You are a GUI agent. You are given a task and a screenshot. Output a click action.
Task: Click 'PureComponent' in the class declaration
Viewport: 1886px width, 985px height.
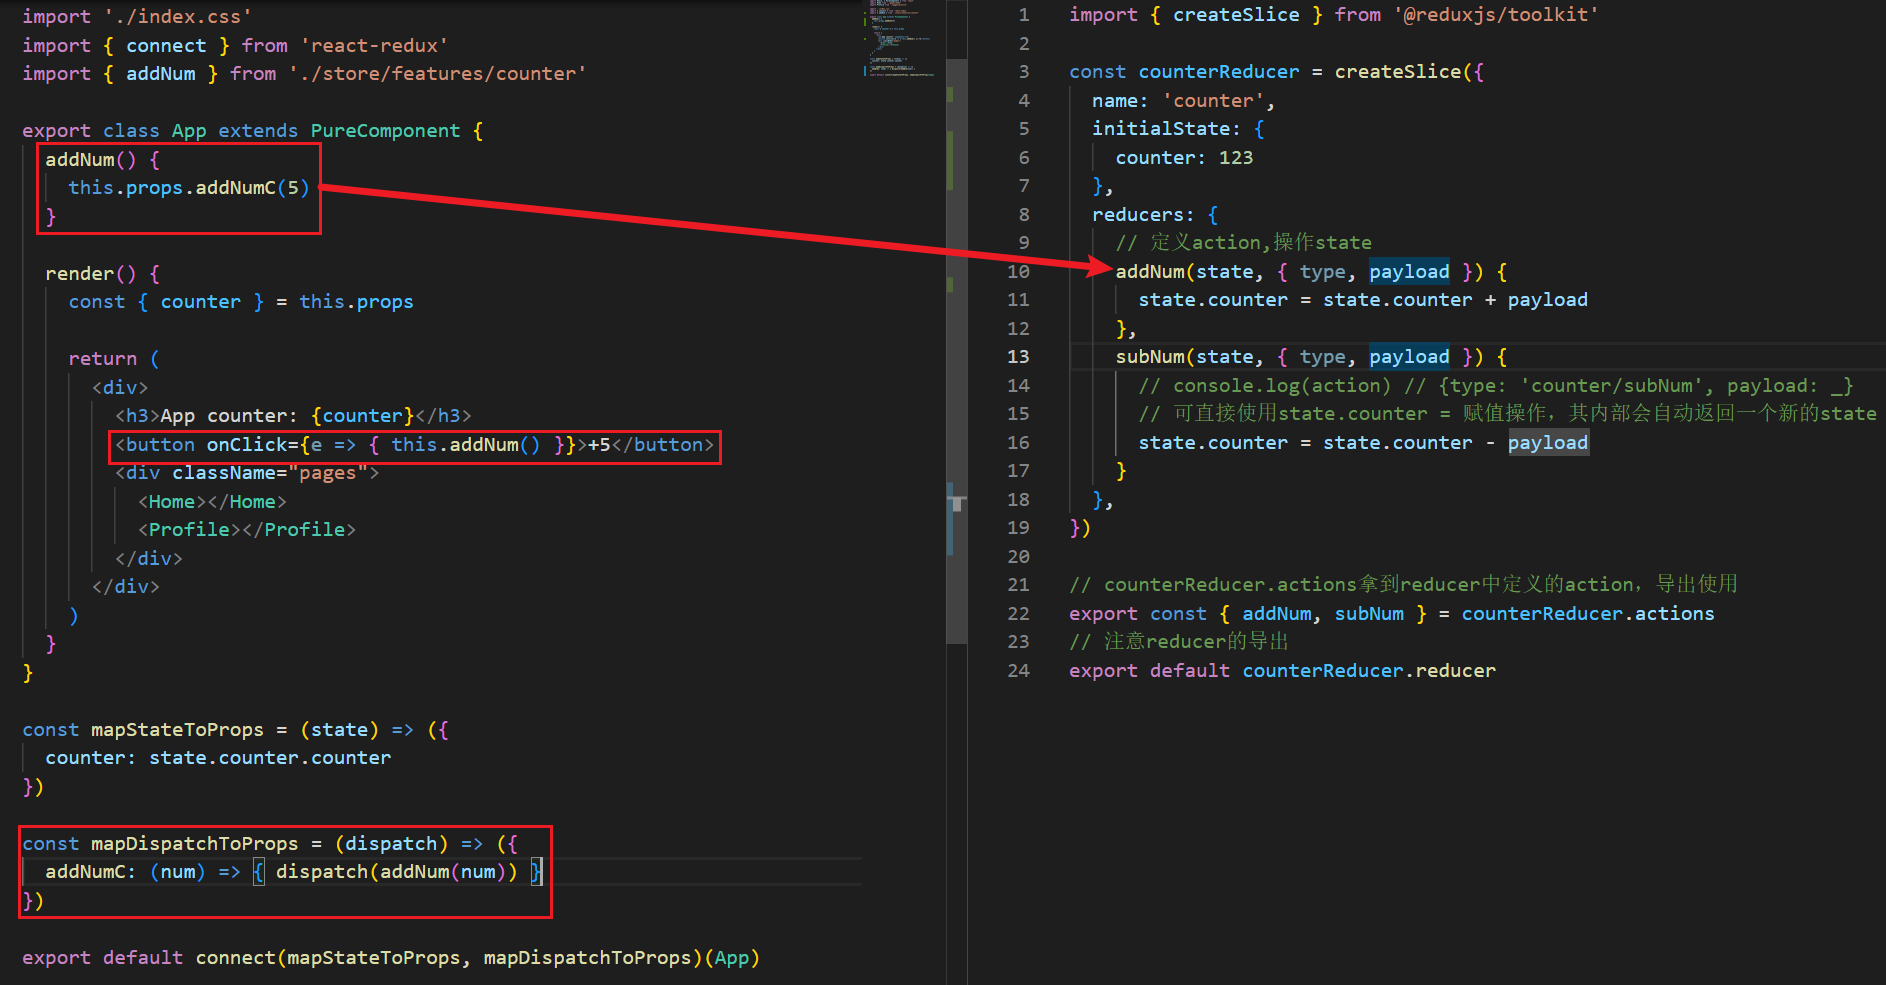click(x=385, y=131)
